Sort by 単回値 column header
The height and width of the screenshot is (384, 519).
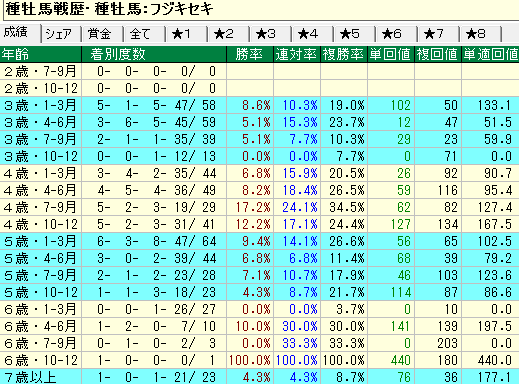(391, 54)
